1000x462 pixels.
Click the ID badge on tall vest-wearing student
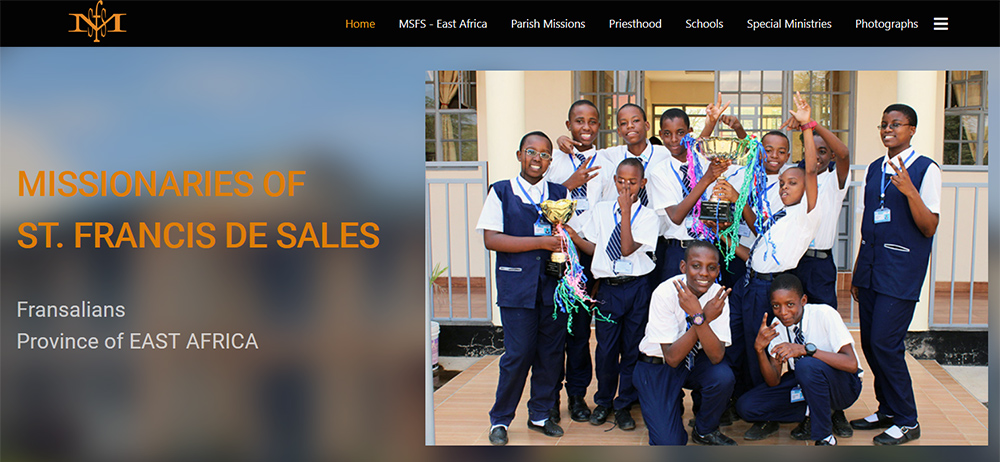[882, 215]
